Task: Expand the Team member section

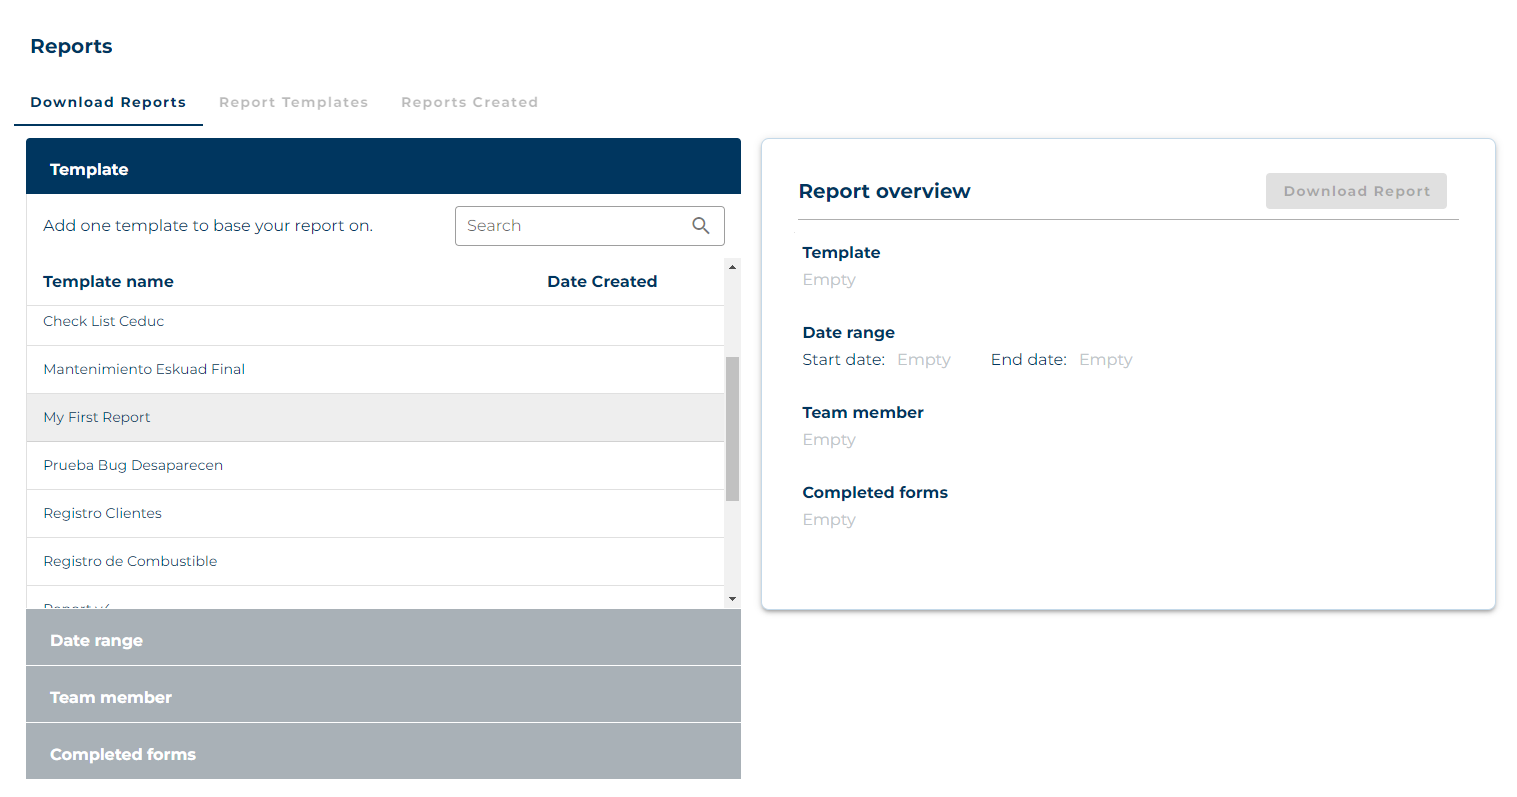Action: click(x=383, y=697)
